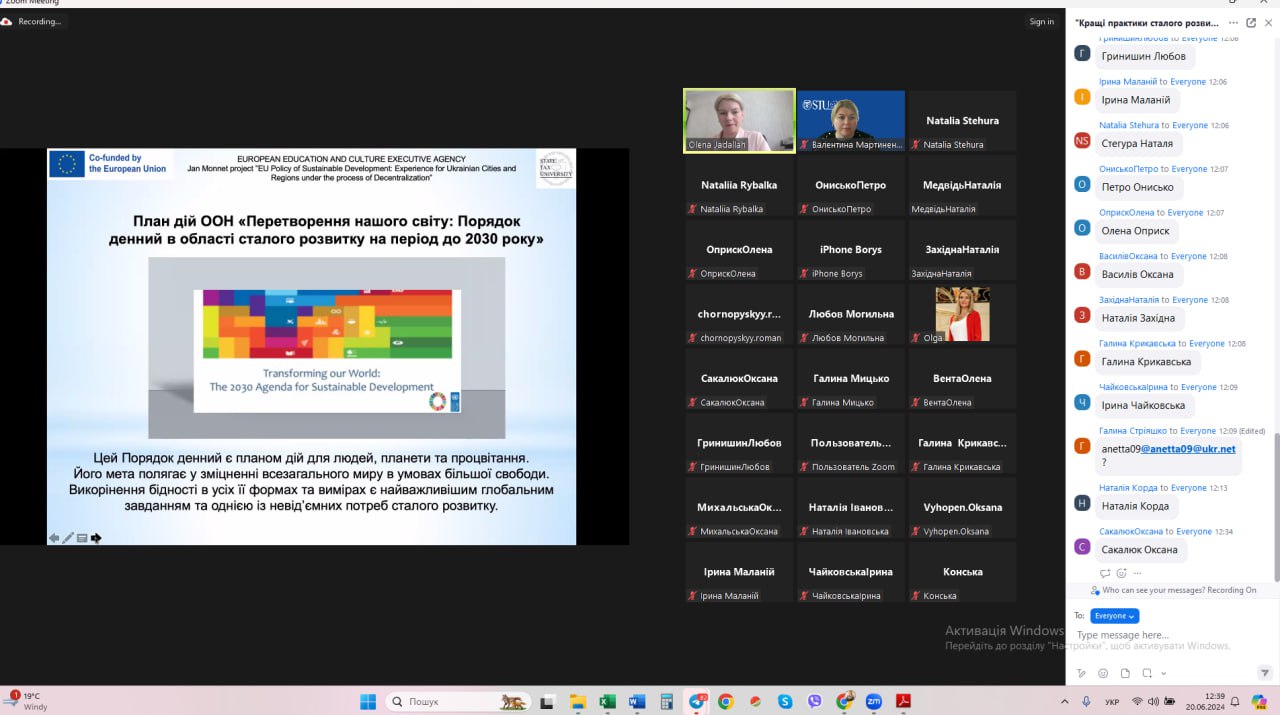1280x715 pixels.
Task: Open the anetta09@ukr.net email link
Action: tap(1188, 449)
